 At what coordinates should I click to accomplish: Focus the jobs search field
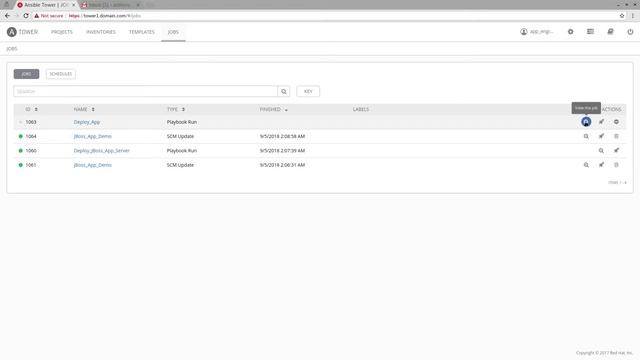145,91
